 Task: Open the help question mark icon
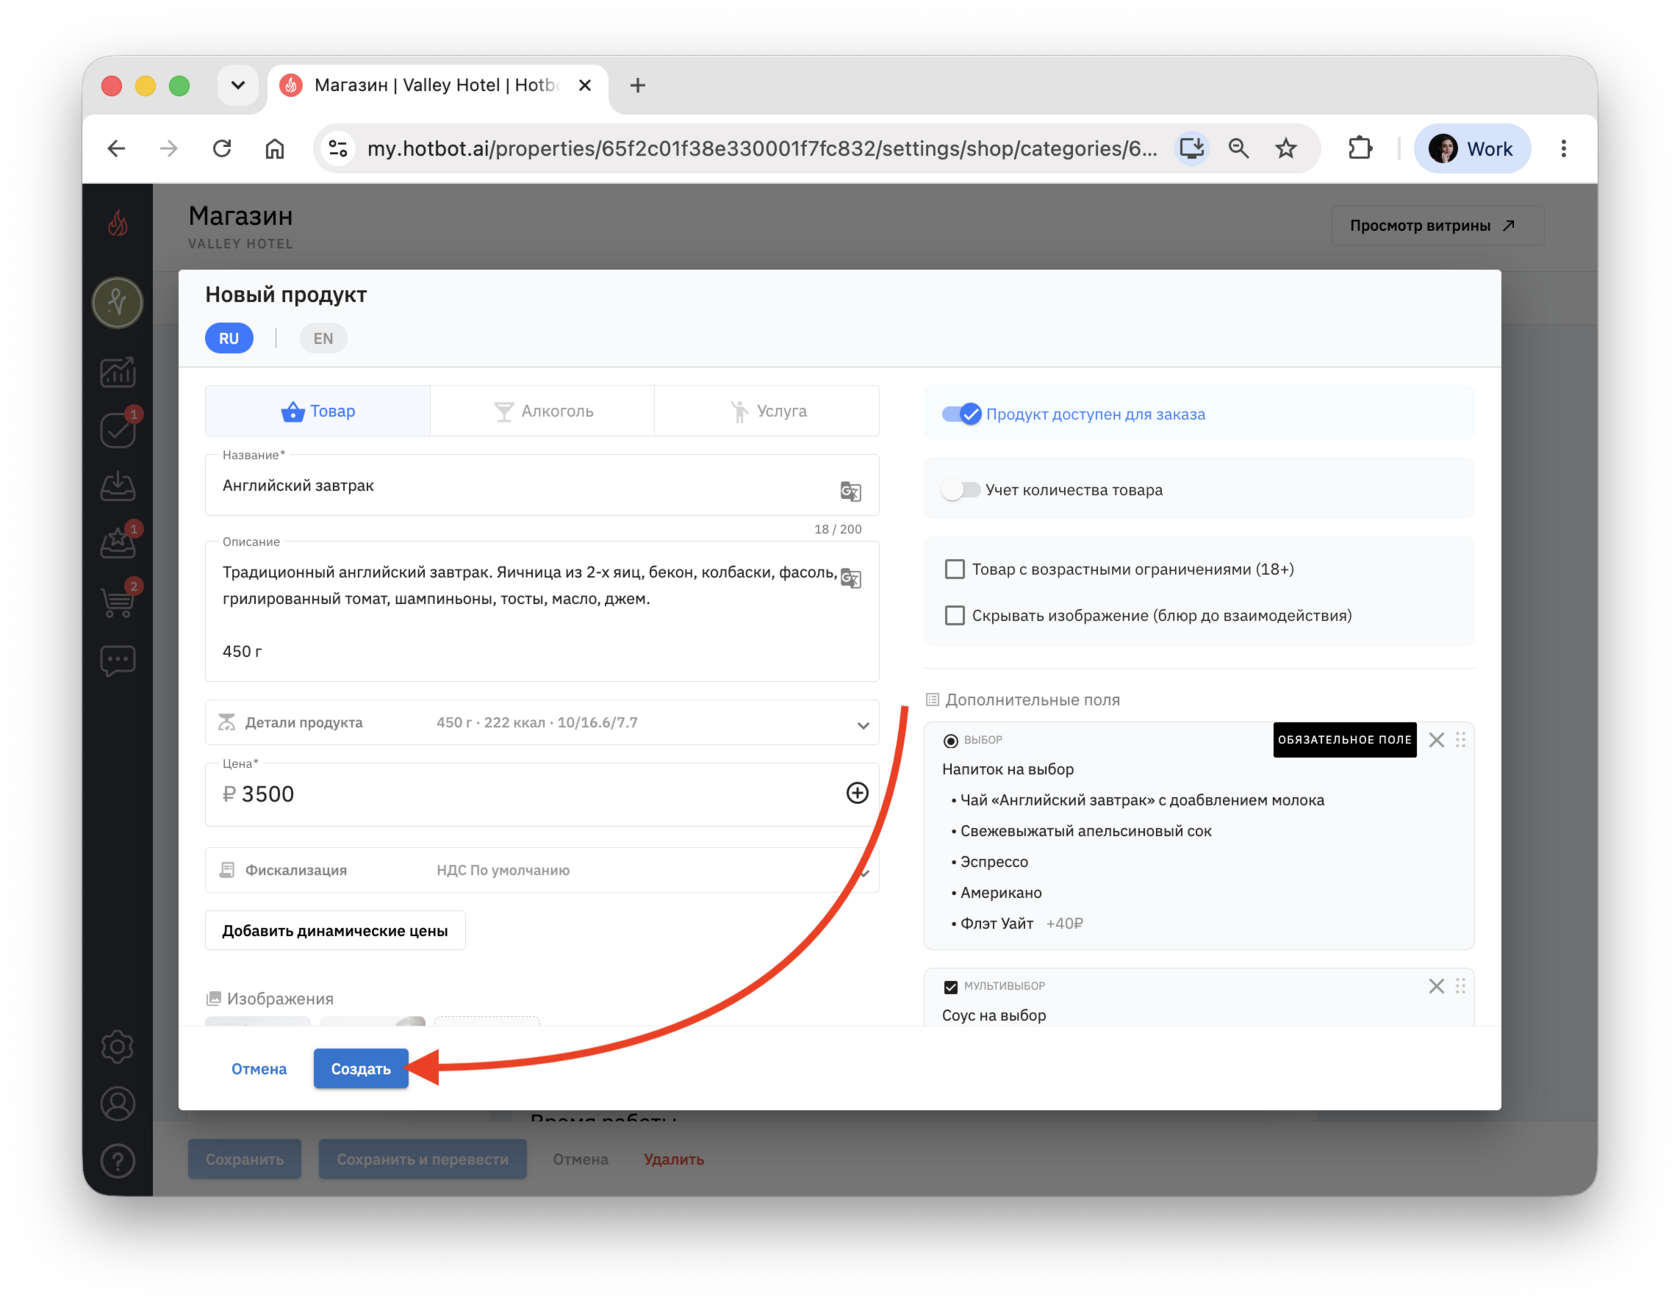(118, 1161)
